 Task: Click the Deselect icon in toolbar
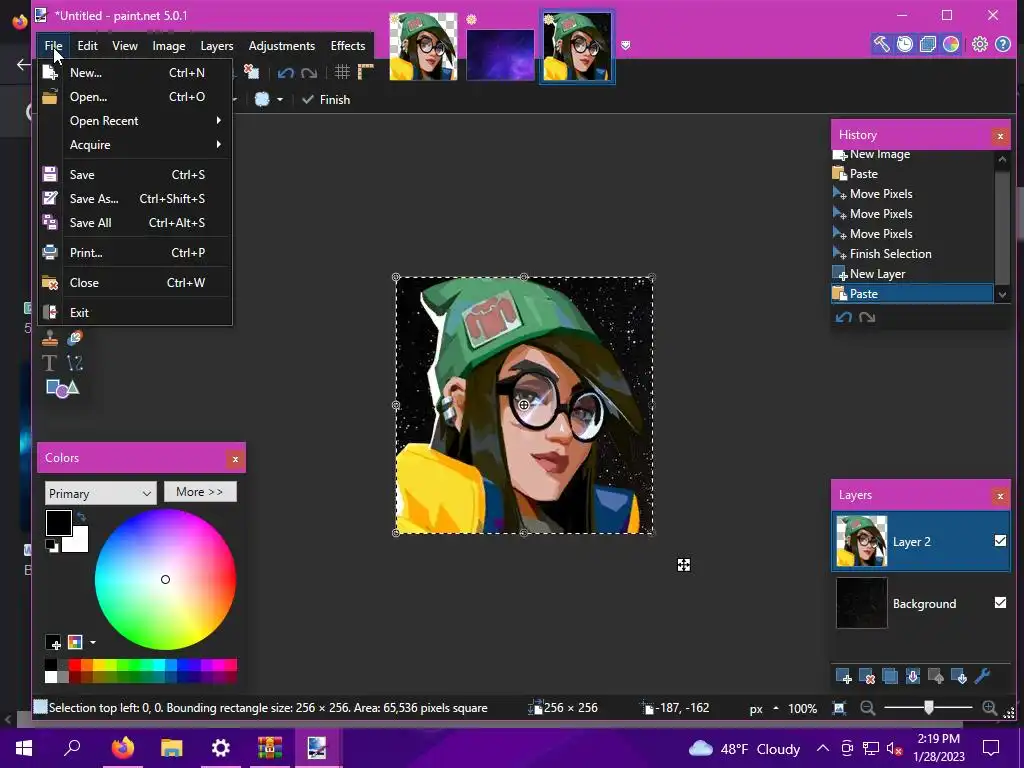(x=251, y=72)
